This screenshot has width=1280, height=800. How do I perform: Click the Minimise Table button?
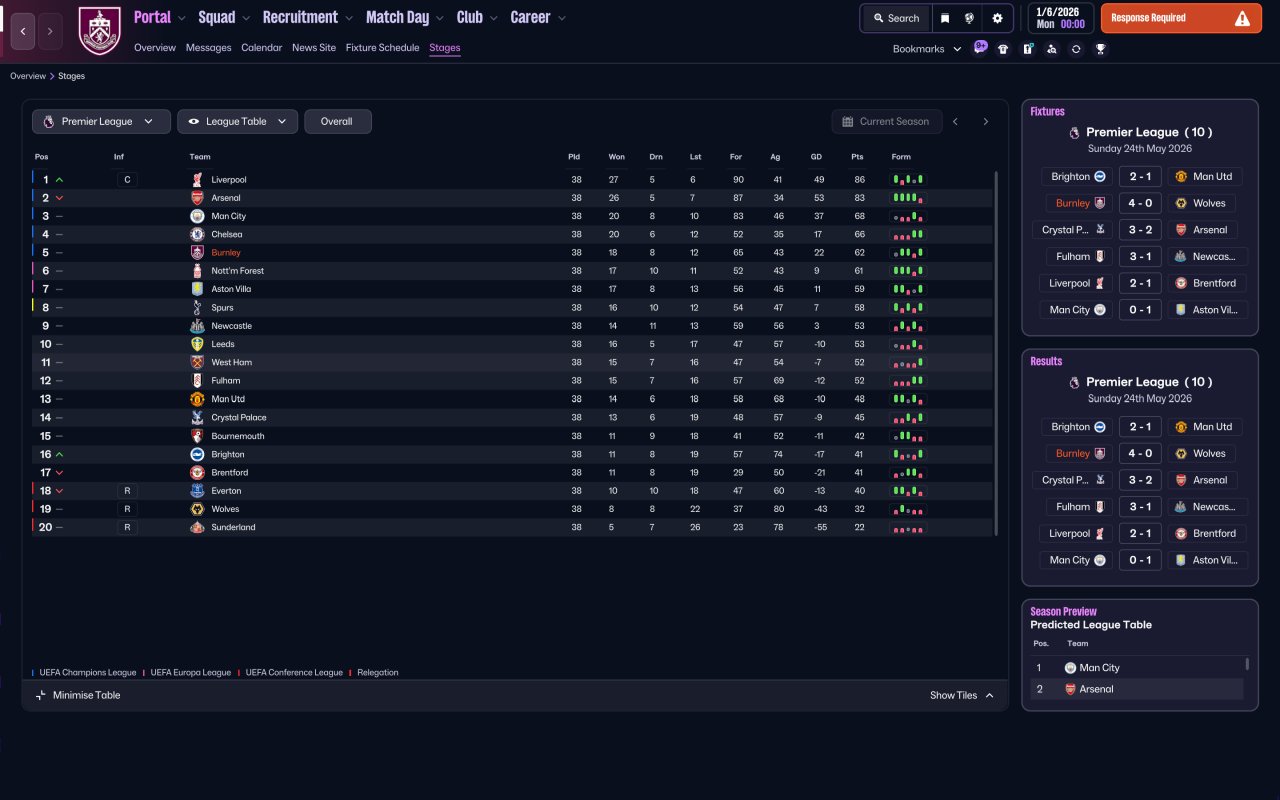click(x=78, y=696)
